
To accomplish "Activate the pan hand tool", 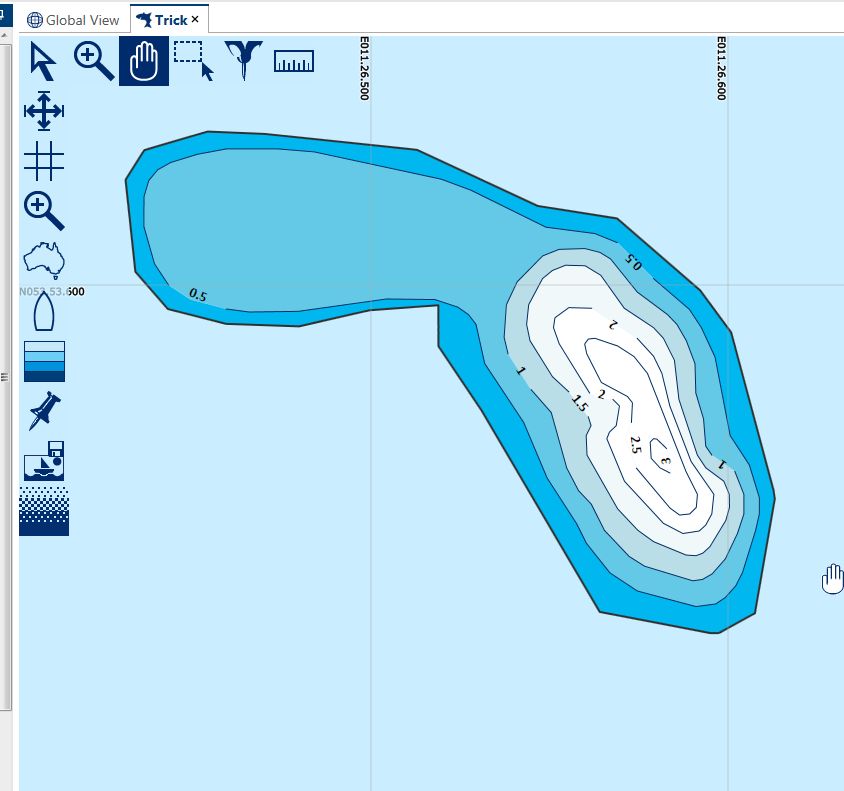I will [144, 61].
